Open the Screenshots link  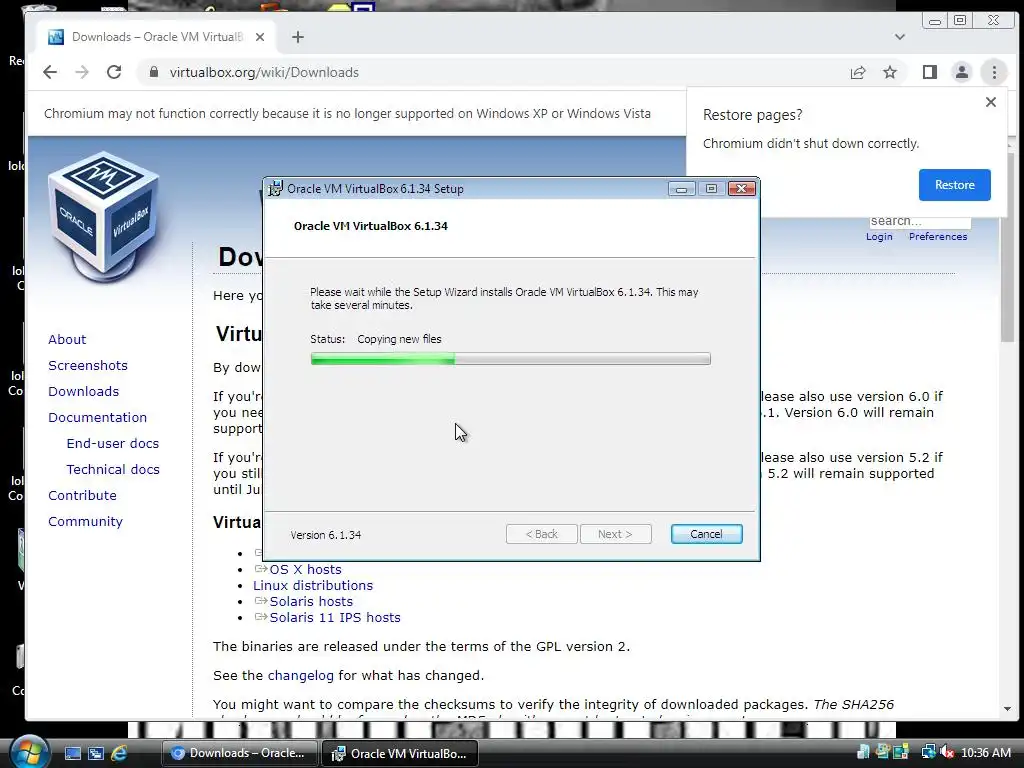coord(88,366)
